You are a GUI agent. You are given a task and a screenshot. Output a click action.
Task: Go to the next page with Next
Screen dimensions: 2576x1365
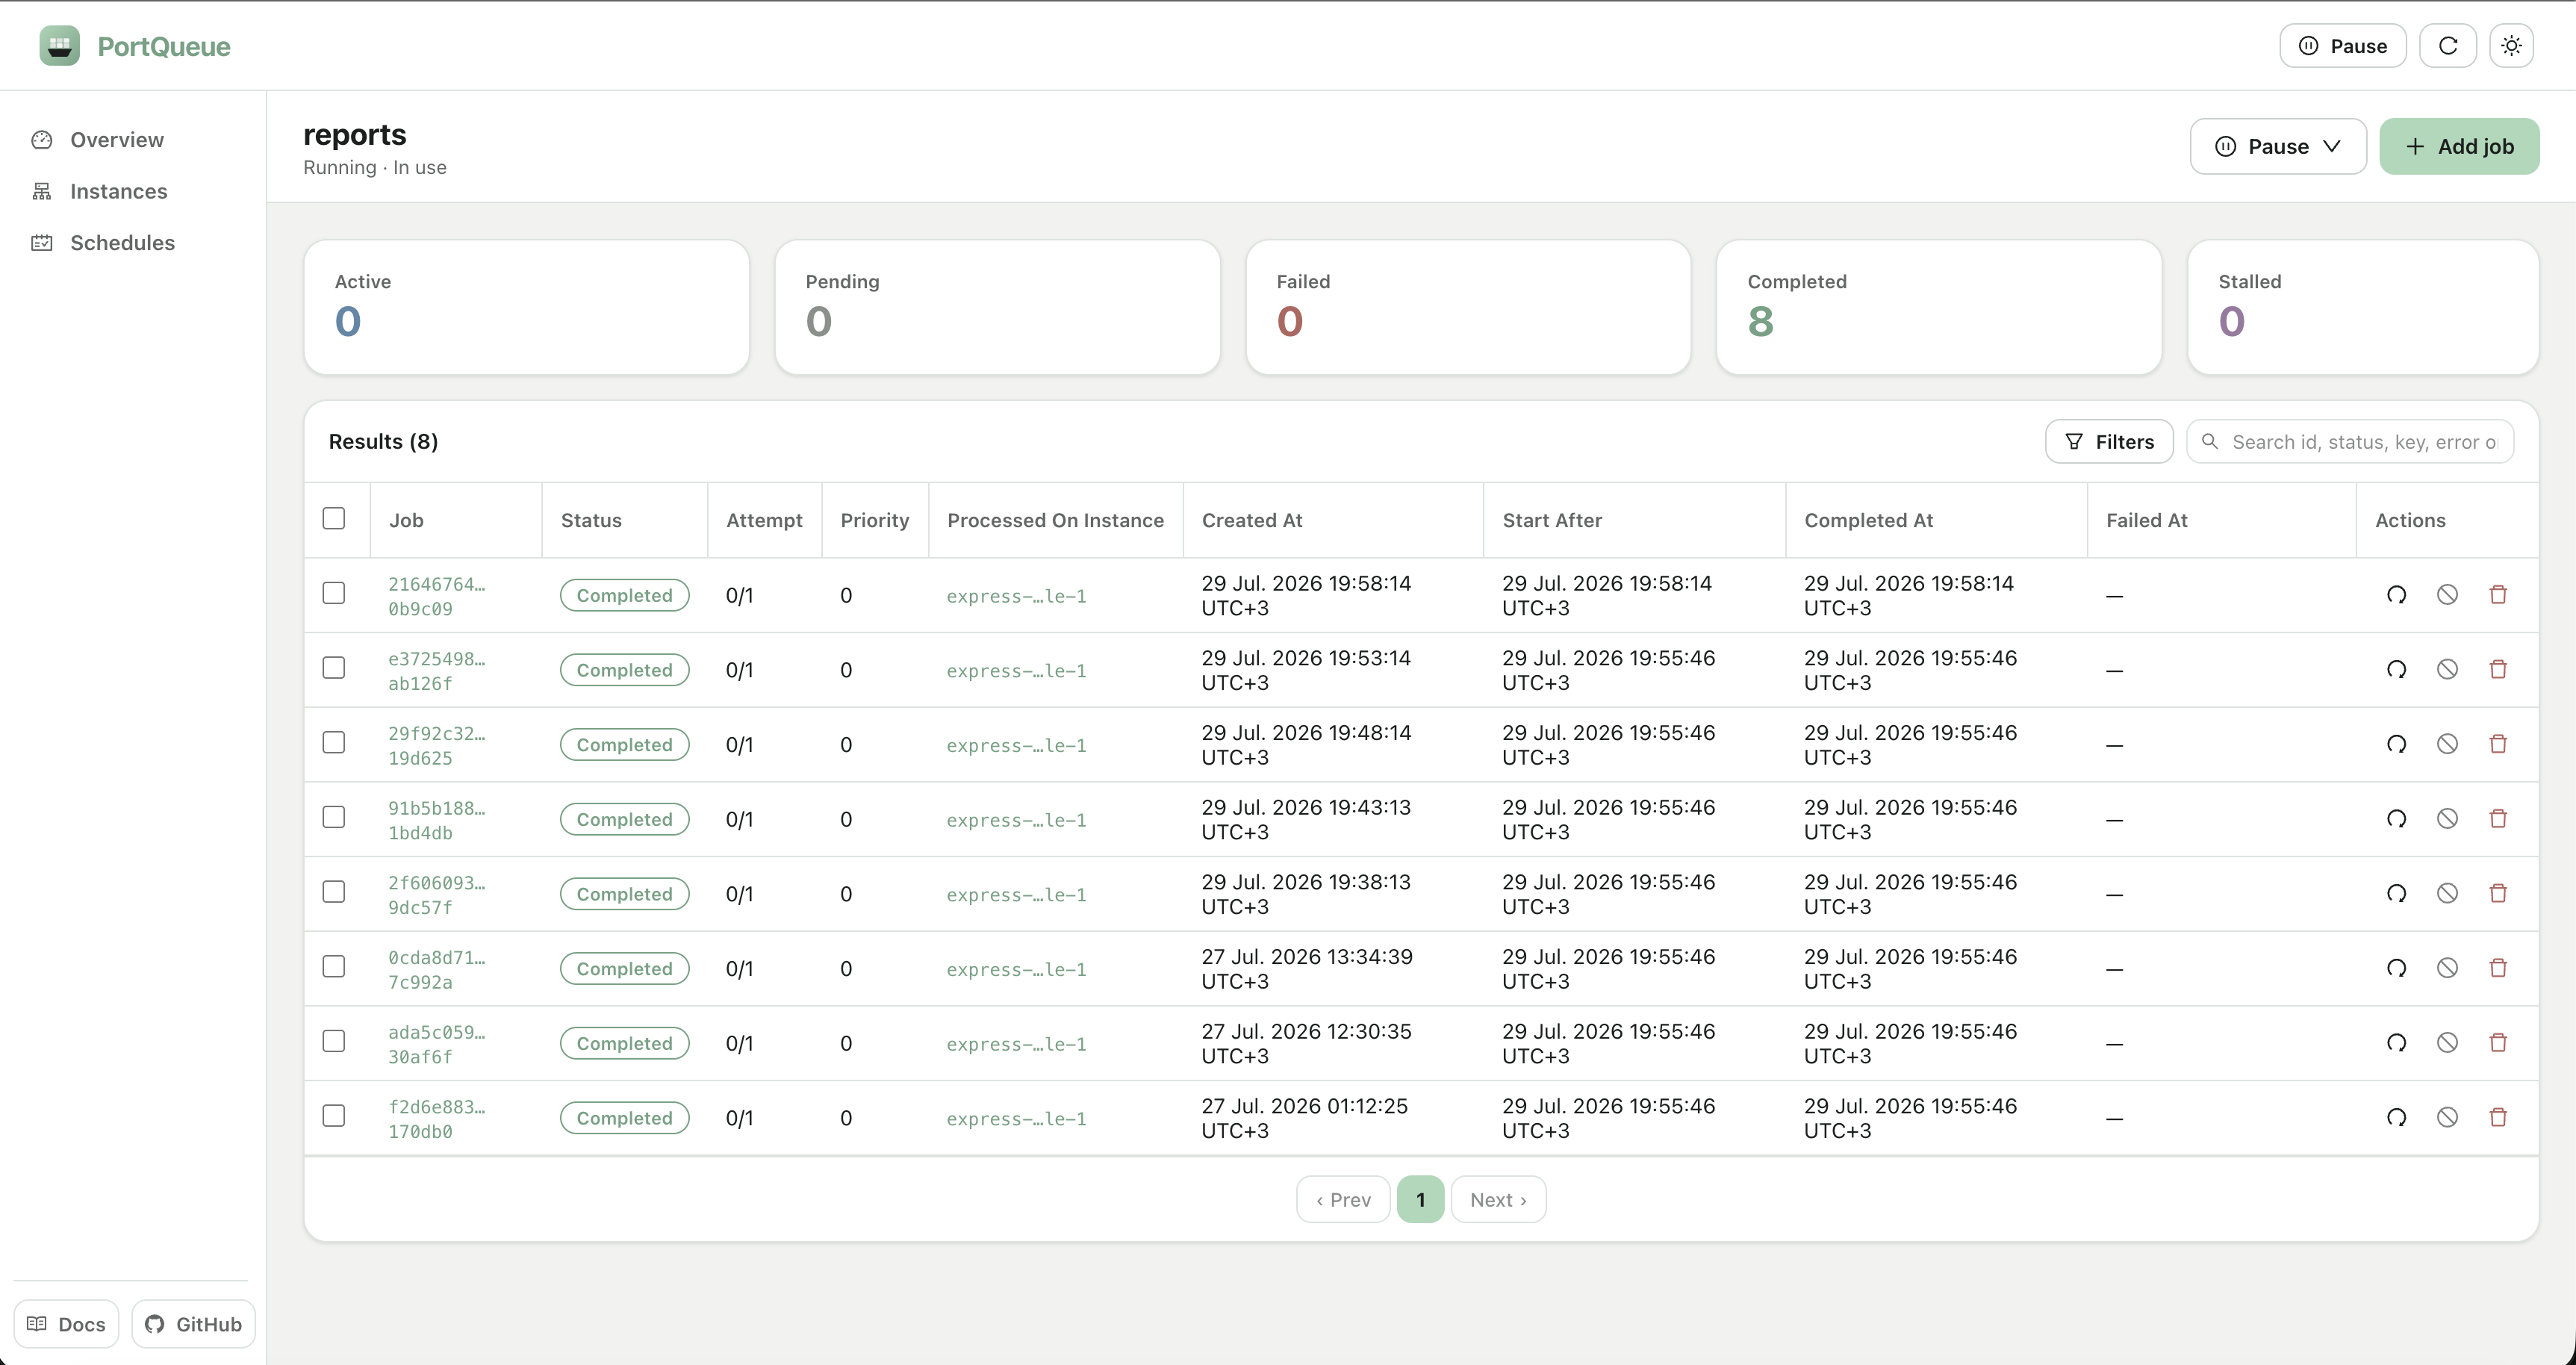point(1498,1199)
